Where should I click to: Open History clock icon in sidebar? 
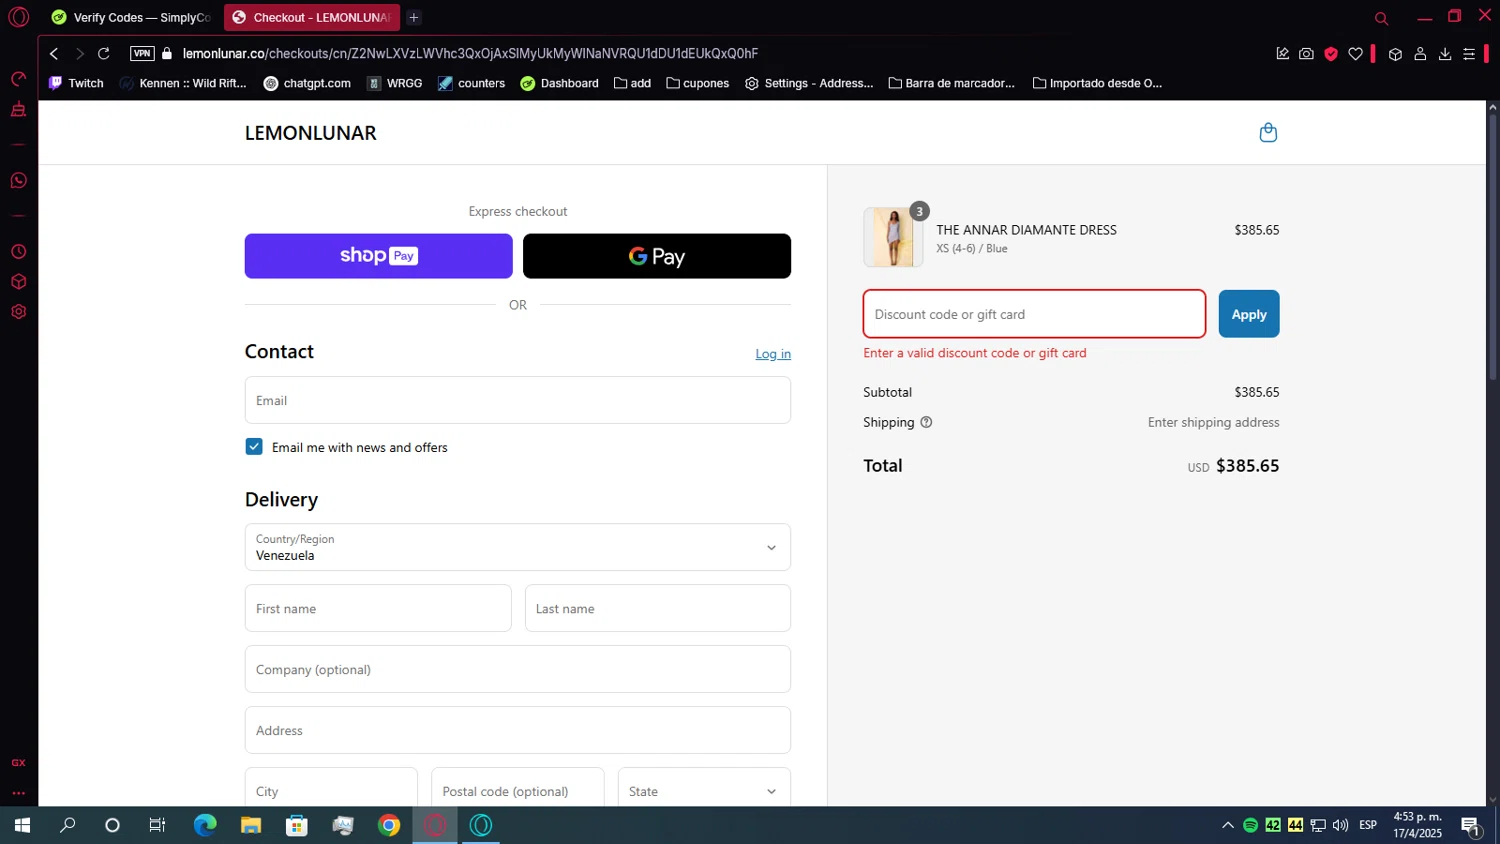pyautogui.click(x=18, y=252)
